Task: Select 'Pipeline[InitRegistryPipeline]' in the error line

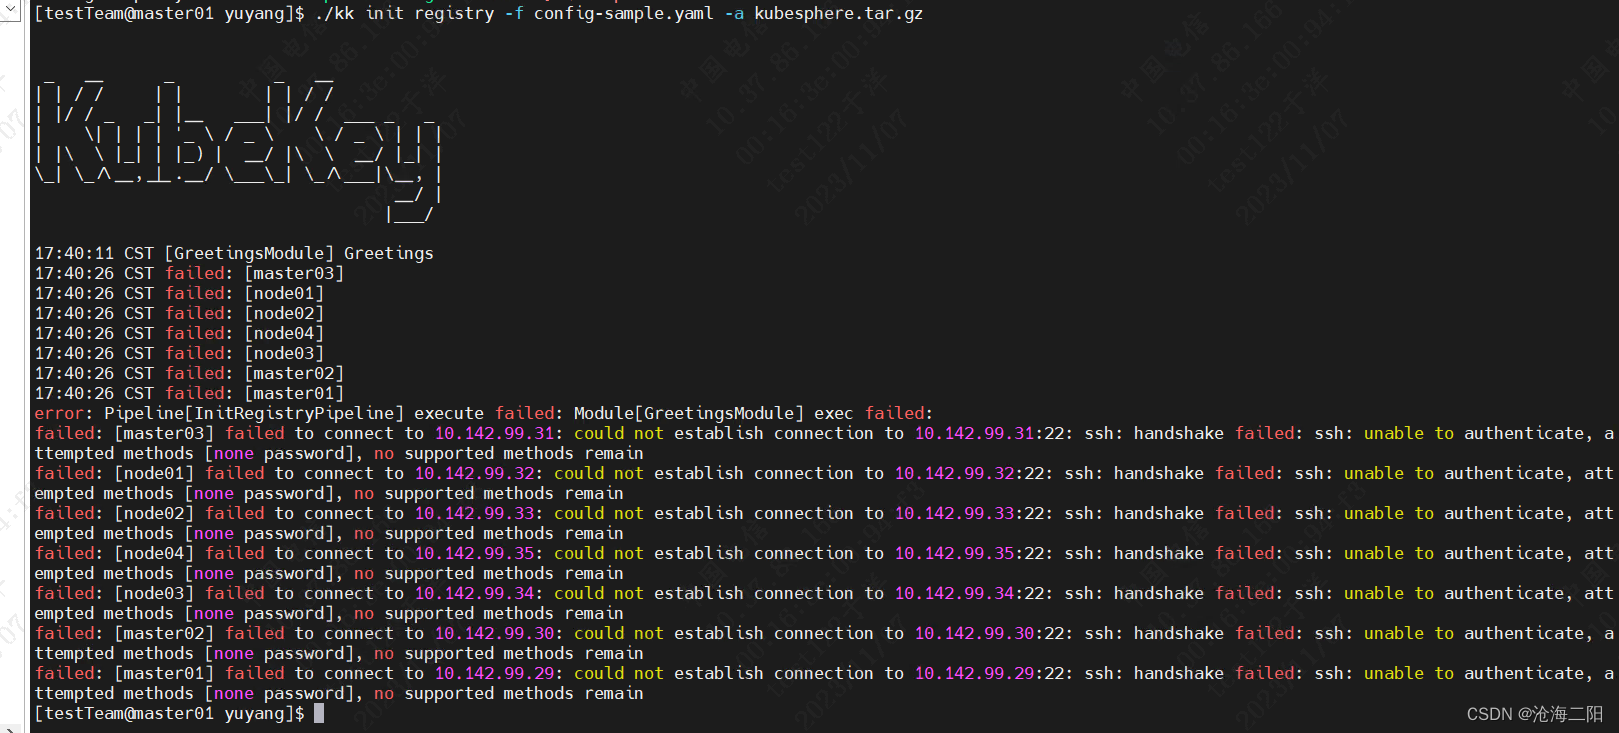Action: click(x=254, y=413)
